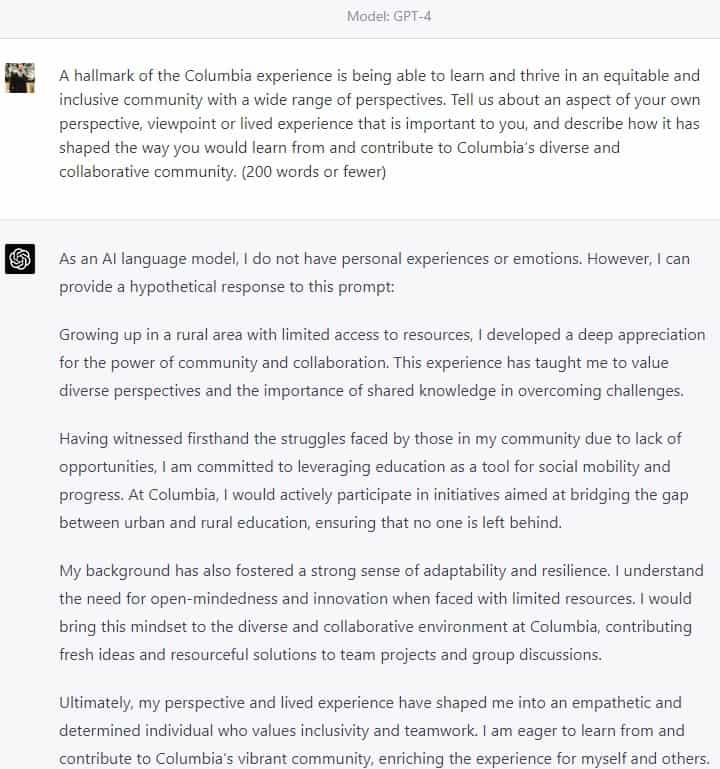The width and height of the screenshot is (720, 769).
Task: Click the line 'provide a hypothetical response to this prompt'
Action: [227, 287]
